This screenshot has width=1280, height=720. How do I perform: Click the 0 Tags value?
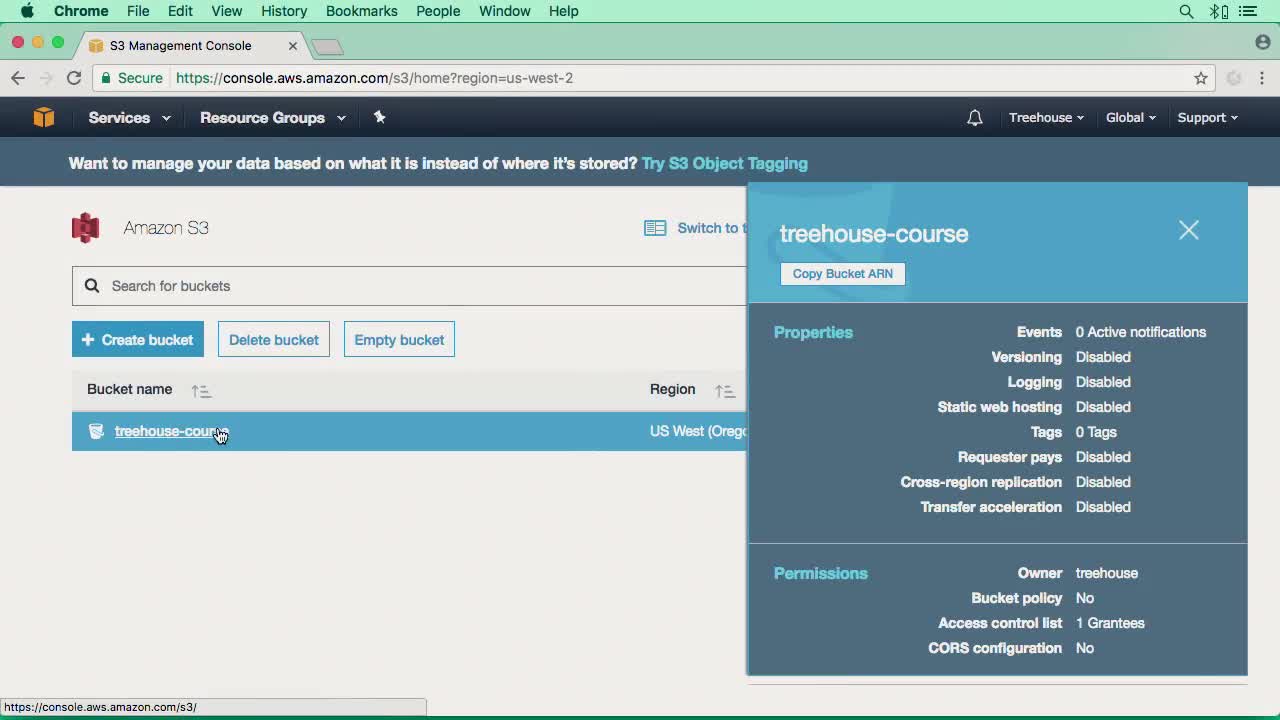[x=1096, y=432]
